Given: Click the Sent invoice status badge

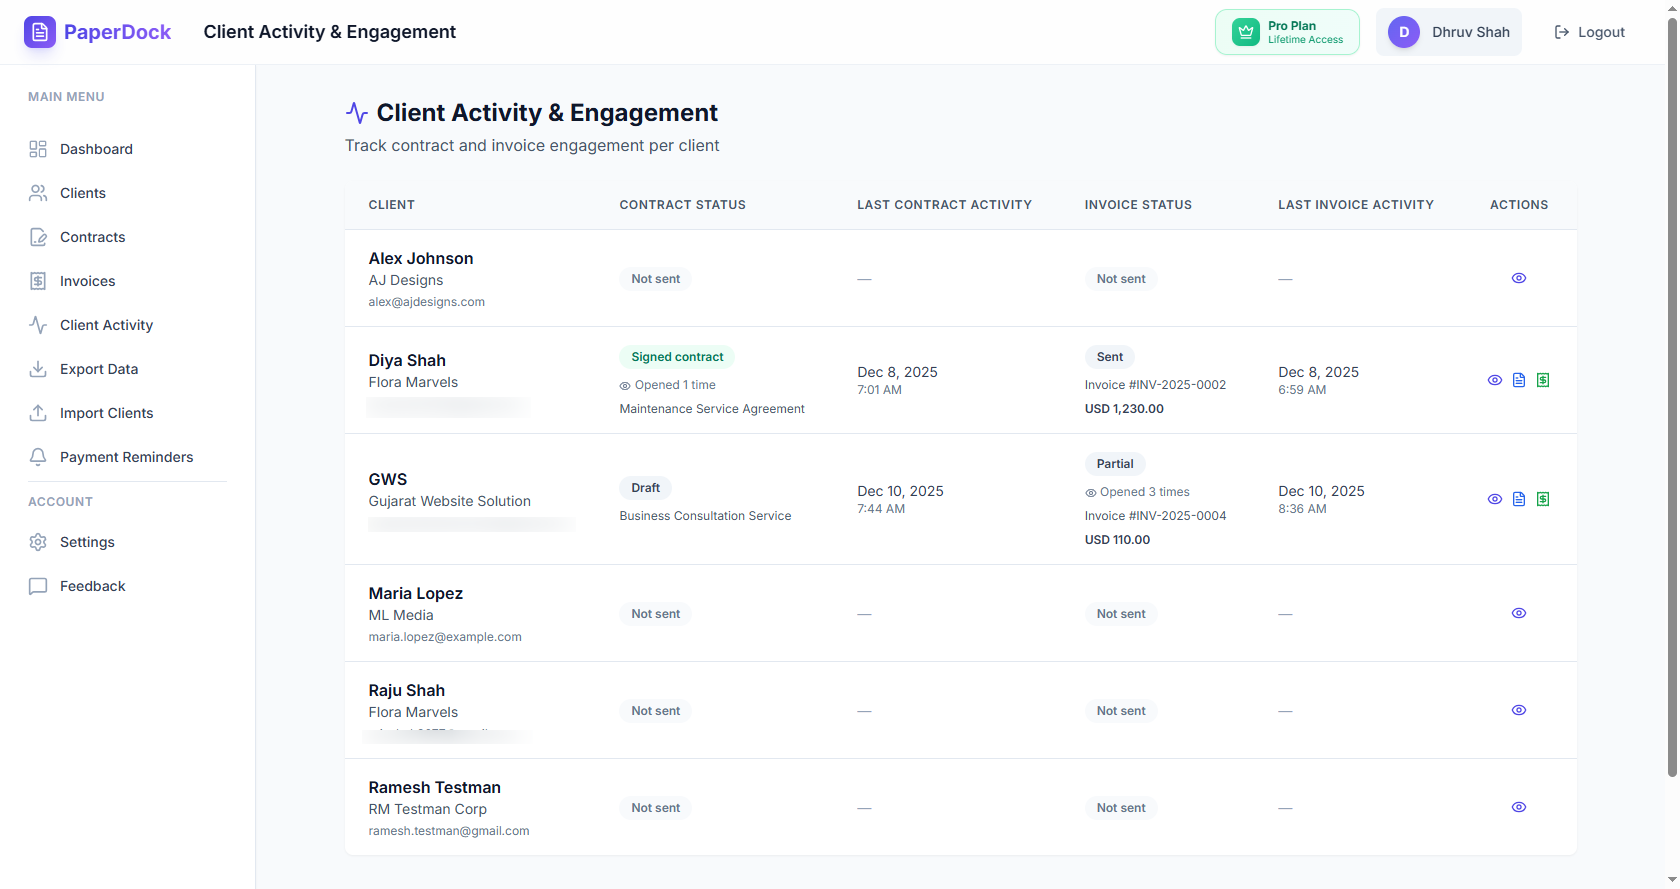Looking at the screenshot, I should point(1110,357).
